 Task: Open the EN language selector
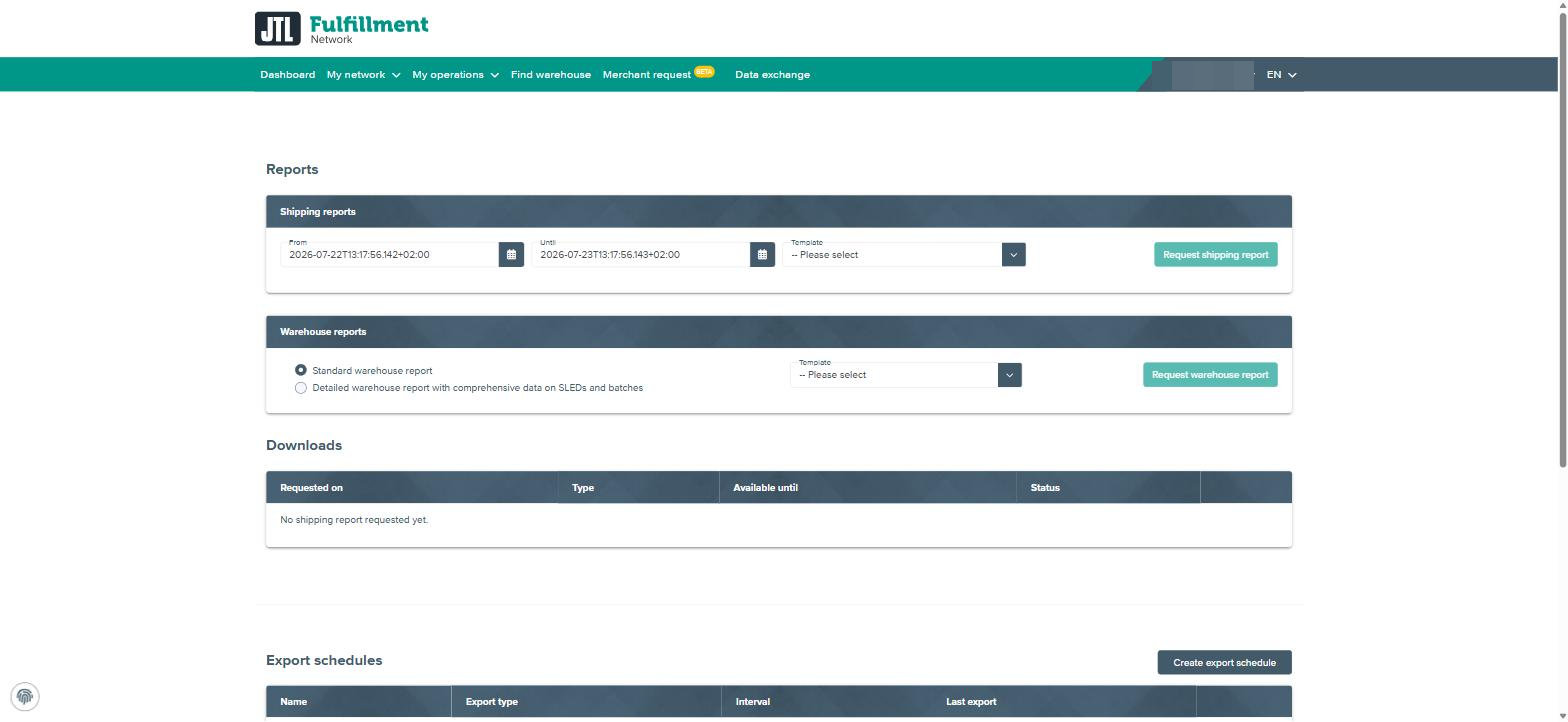(x=1281, y=75)
